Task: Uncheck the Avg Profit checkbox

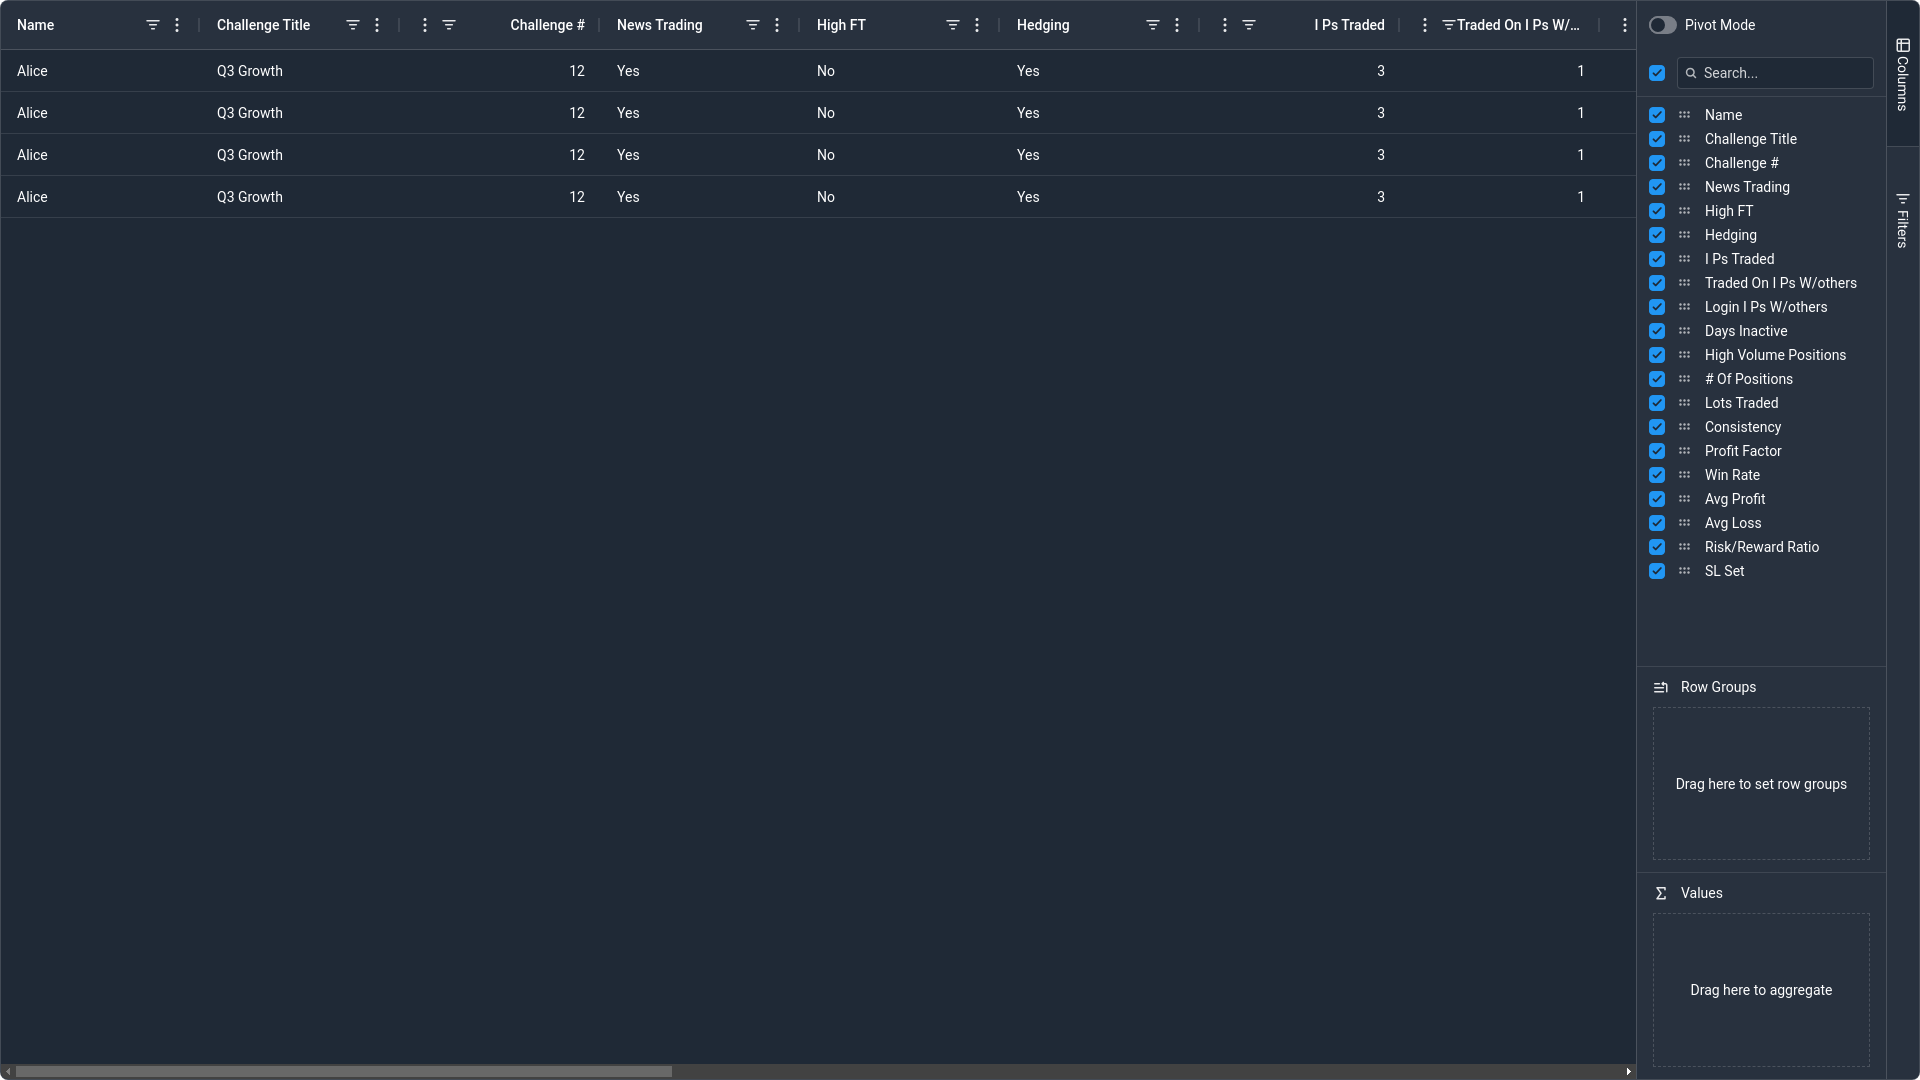Action: 1657,499
